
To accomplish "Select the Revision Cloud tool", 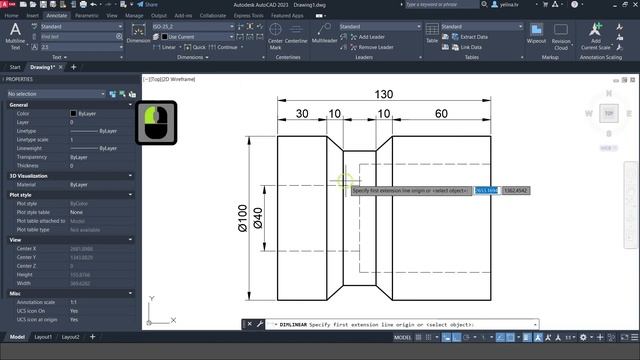I will tap(561, 37).
